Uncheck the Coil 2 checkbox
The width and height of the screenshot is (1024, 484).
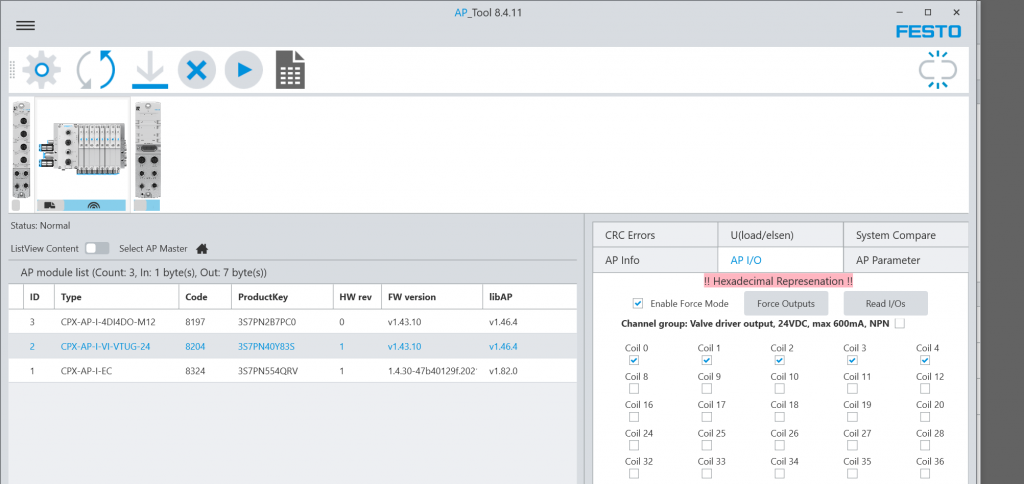[x=779, y=360]
